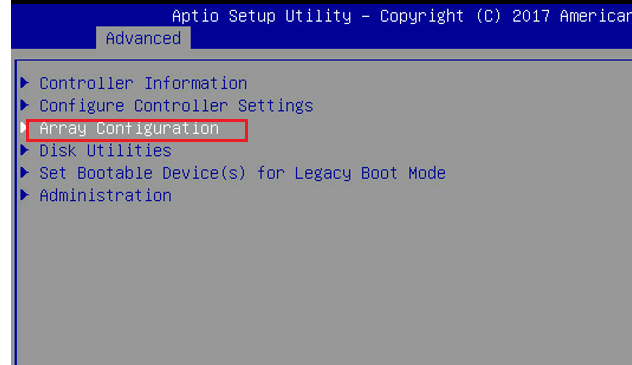Switch to the Advanced tab

[143, 38]
